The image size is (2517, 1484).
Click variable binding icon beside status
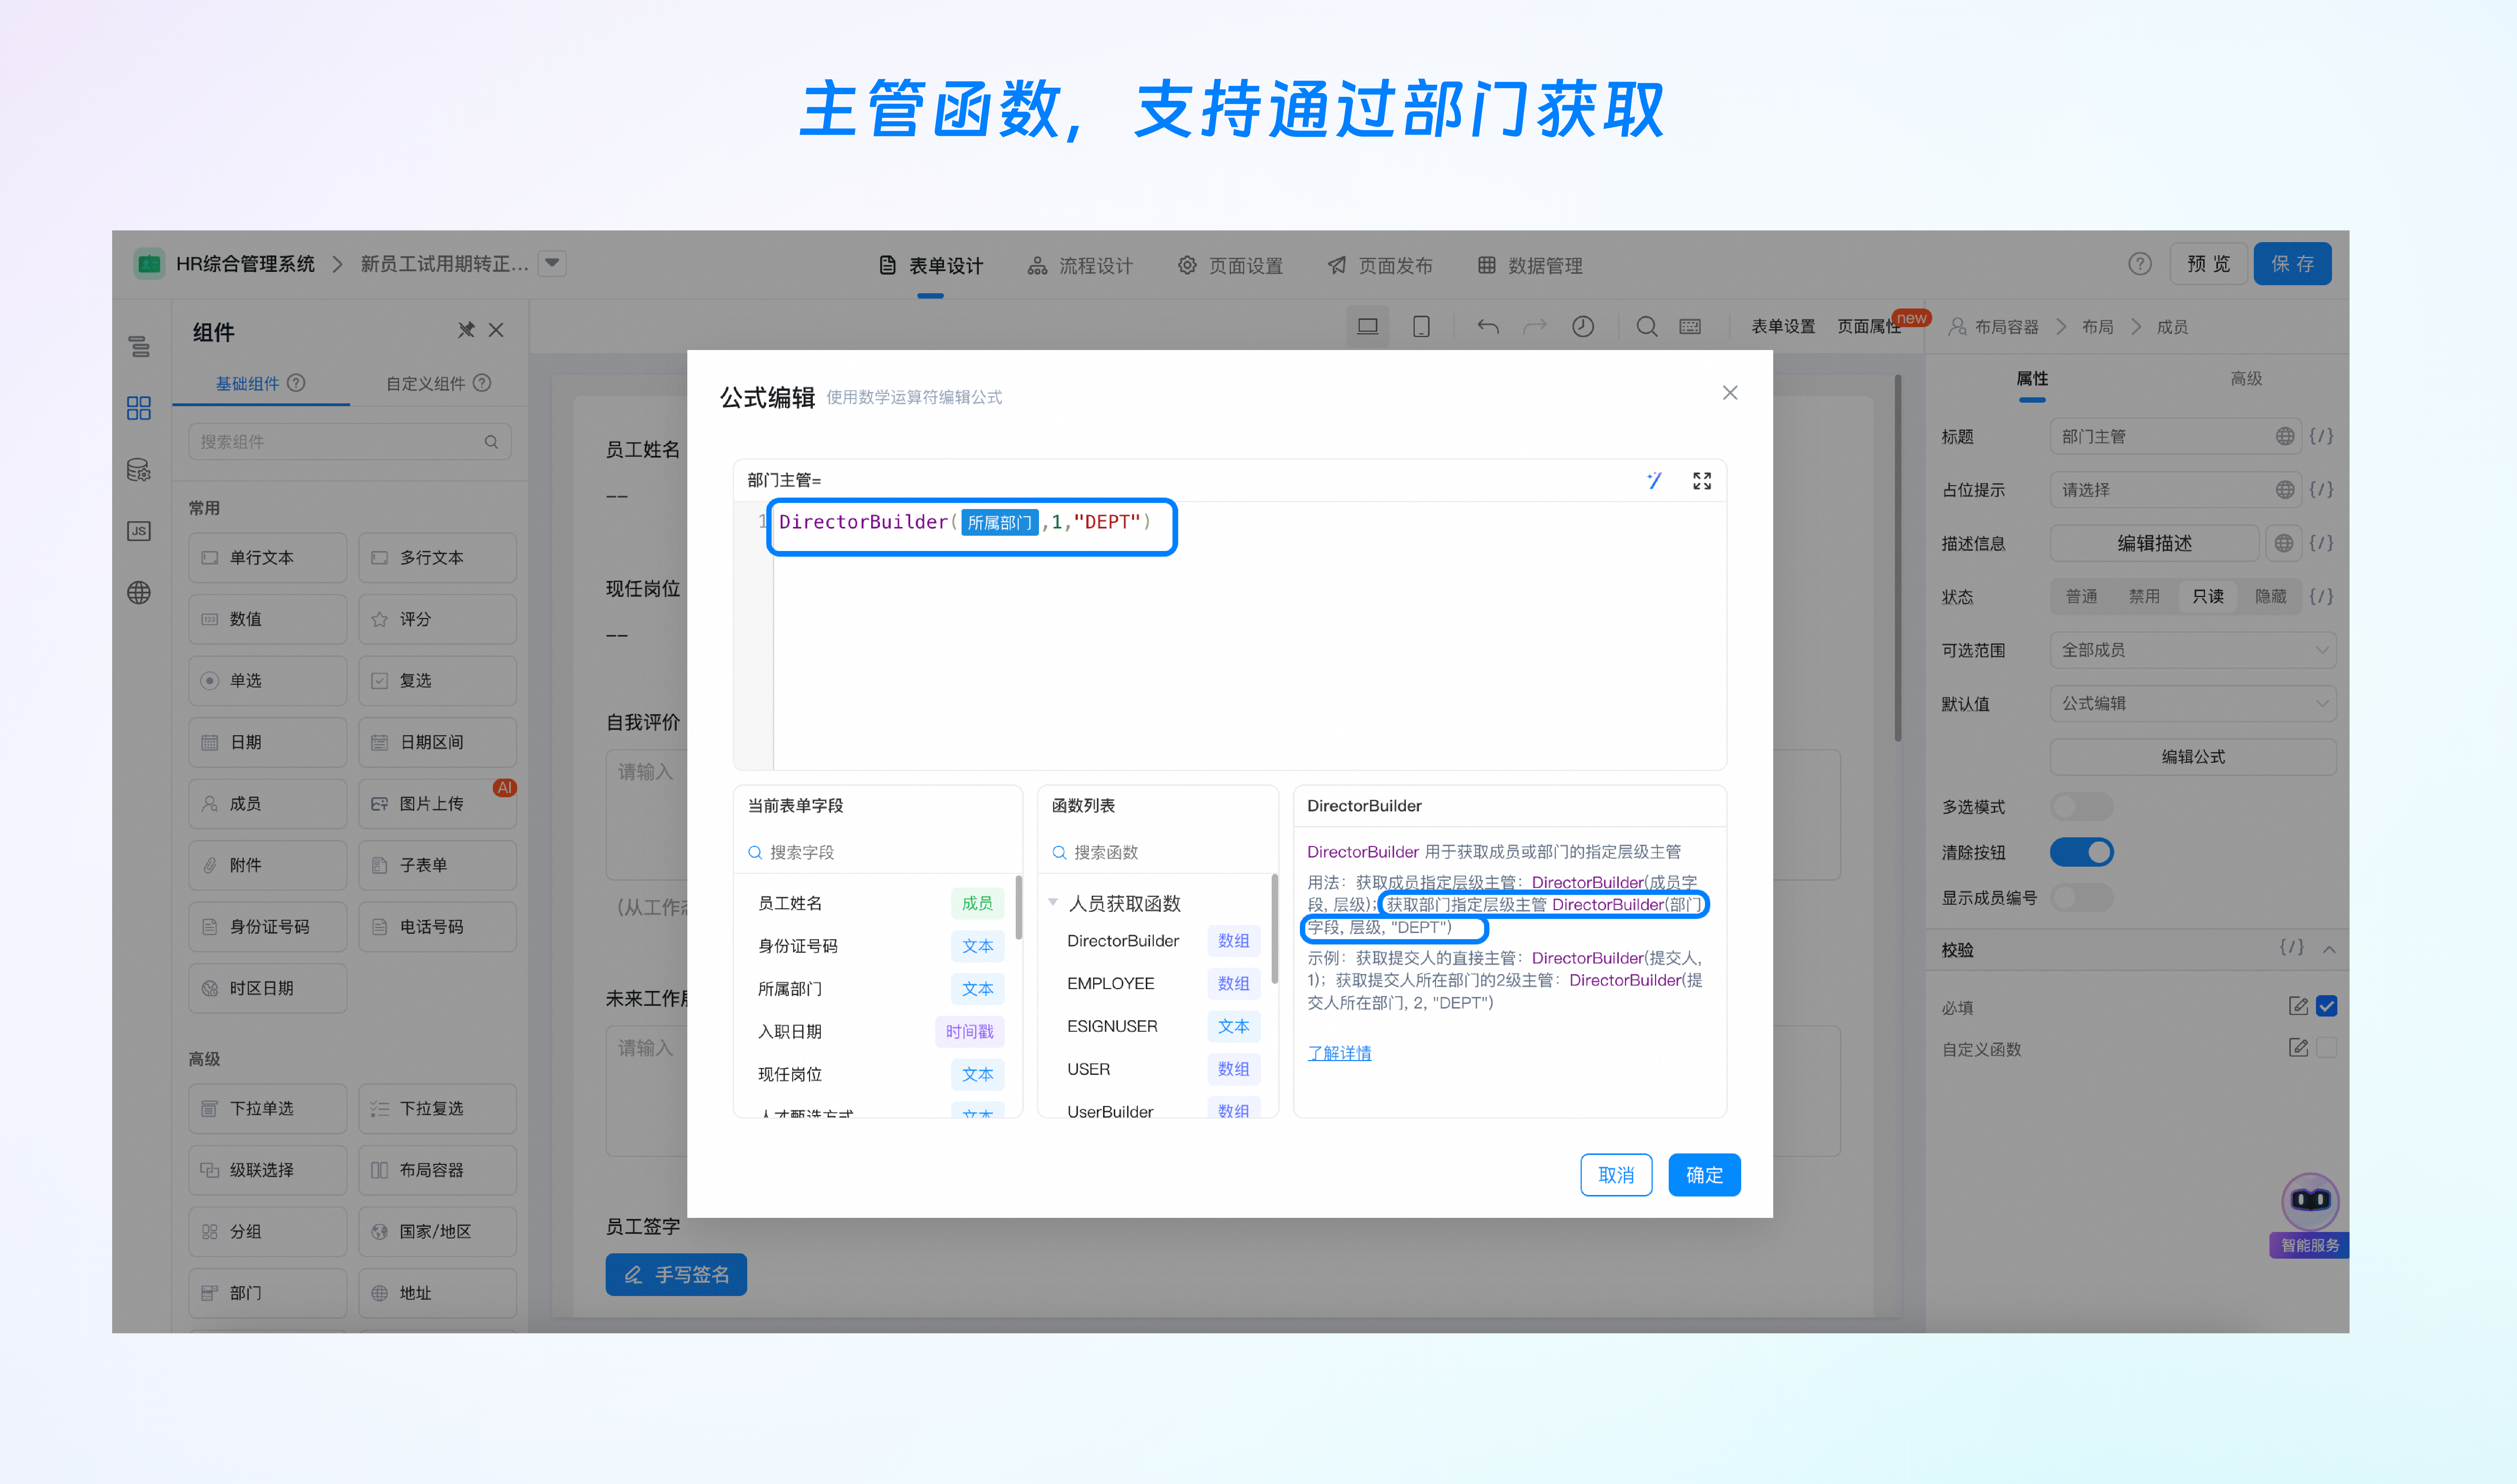coord(2320,597)
